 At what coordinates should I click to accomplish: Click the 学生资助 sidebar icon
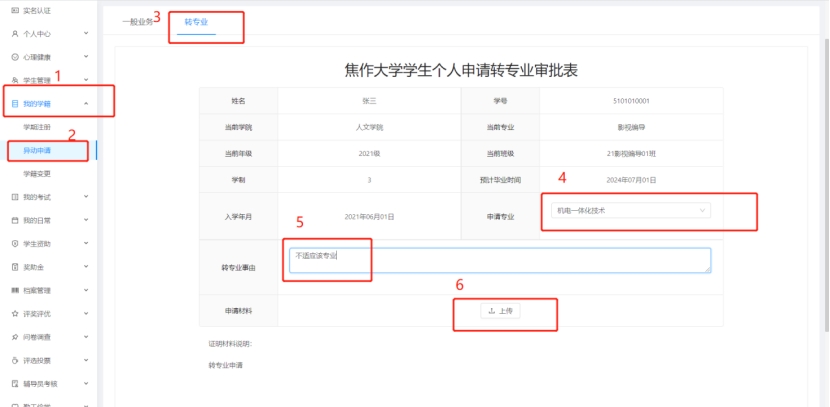(14, 244)
